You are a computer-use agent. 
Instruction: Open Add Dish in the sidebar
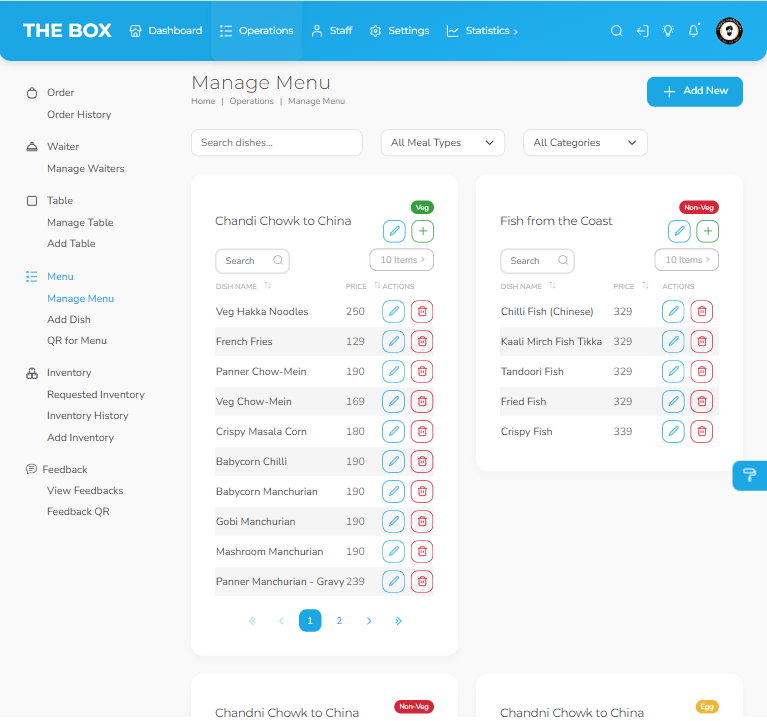click(69, 320)
